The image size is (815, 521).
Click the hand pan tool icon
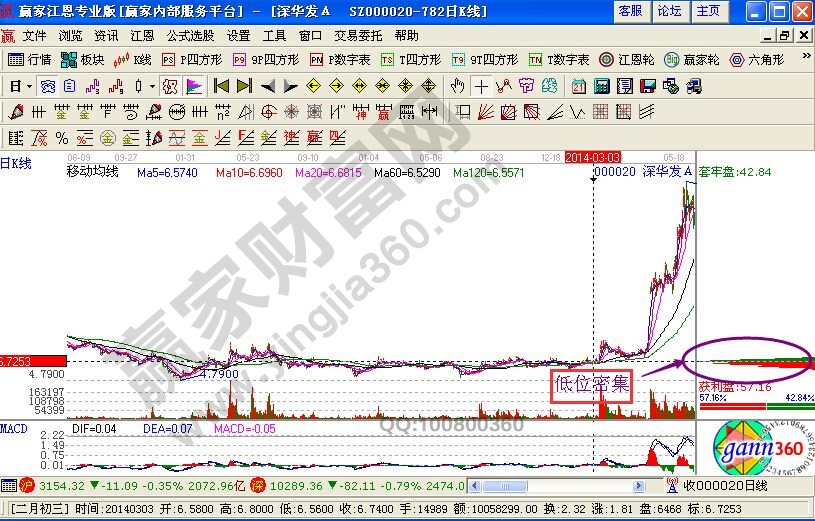click(458, 86)
